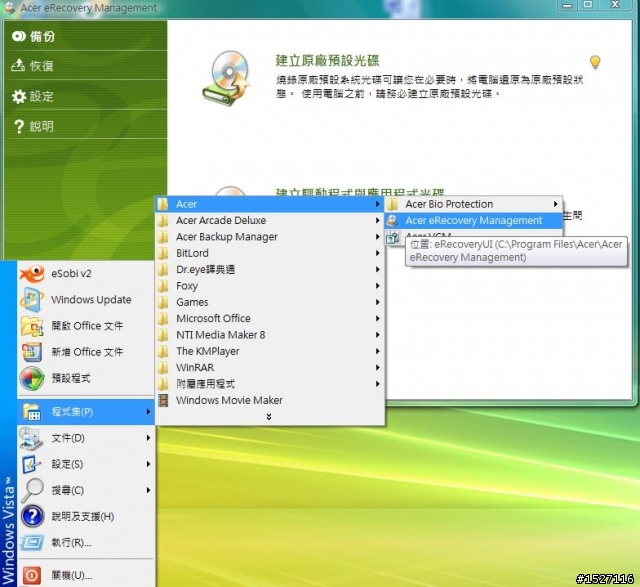This screenshot has height=587, width=640.
Task: Open 附屬應用程式 accessories folder
Action: pos(269,384)
